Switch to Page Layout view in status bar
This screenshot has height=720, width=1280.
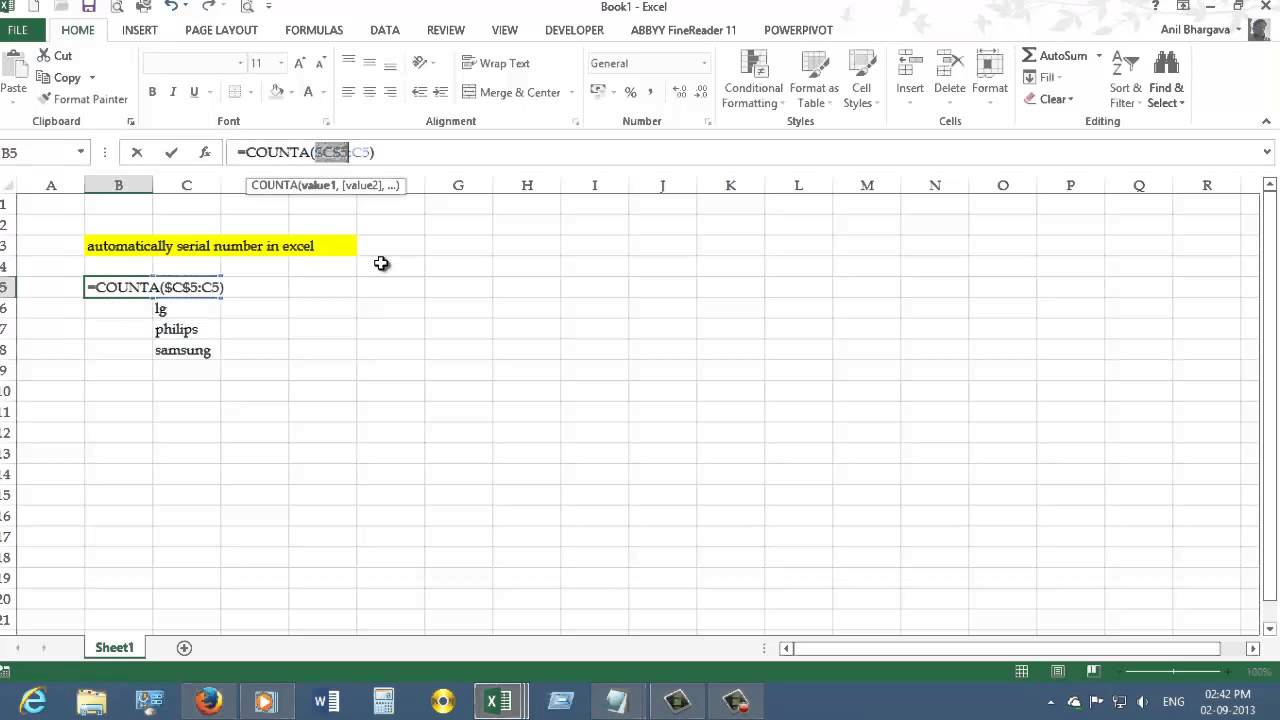click(1058, 671)
